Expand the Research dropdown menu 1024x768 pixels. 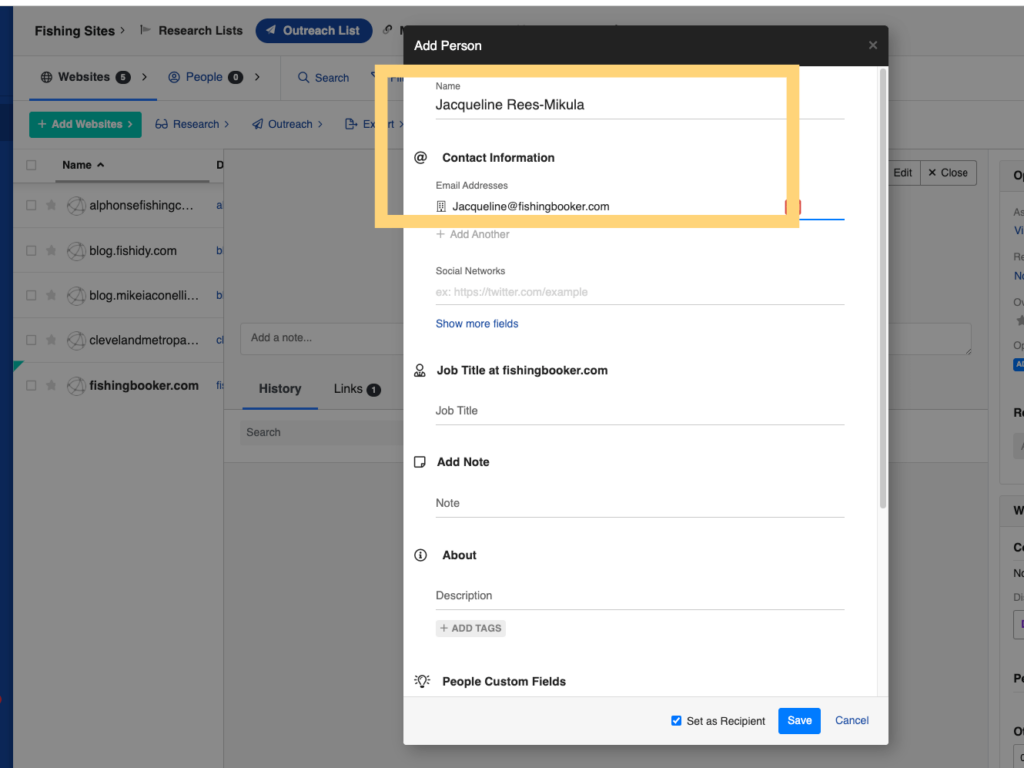[x=193, y=124]
